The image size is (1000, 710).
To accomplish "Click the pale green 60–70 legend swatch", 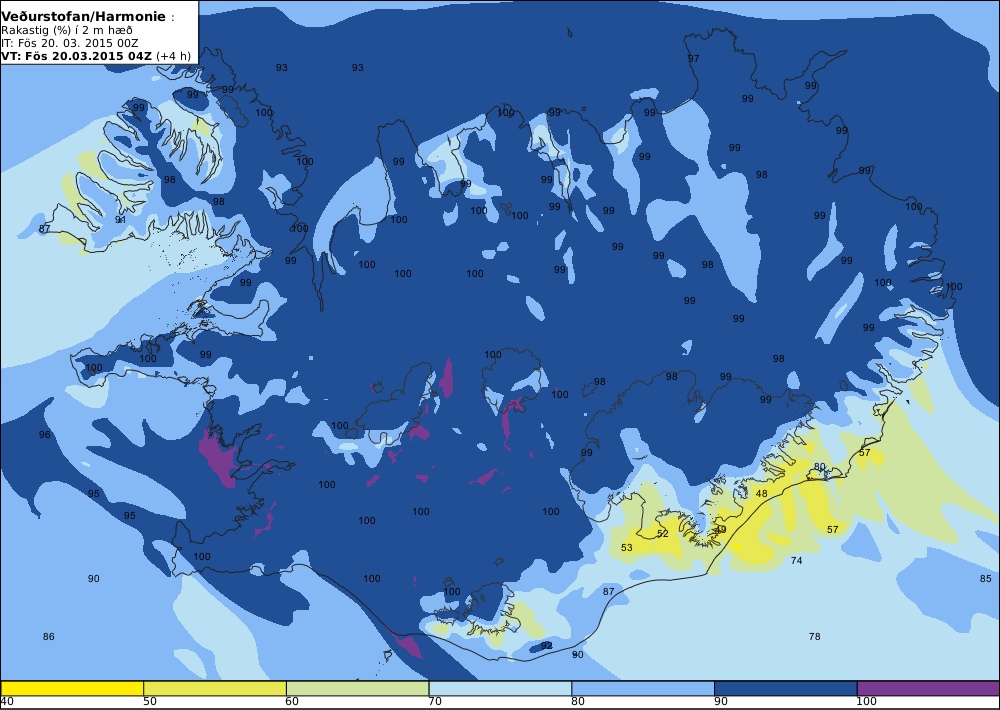I will tap(358, 688).
